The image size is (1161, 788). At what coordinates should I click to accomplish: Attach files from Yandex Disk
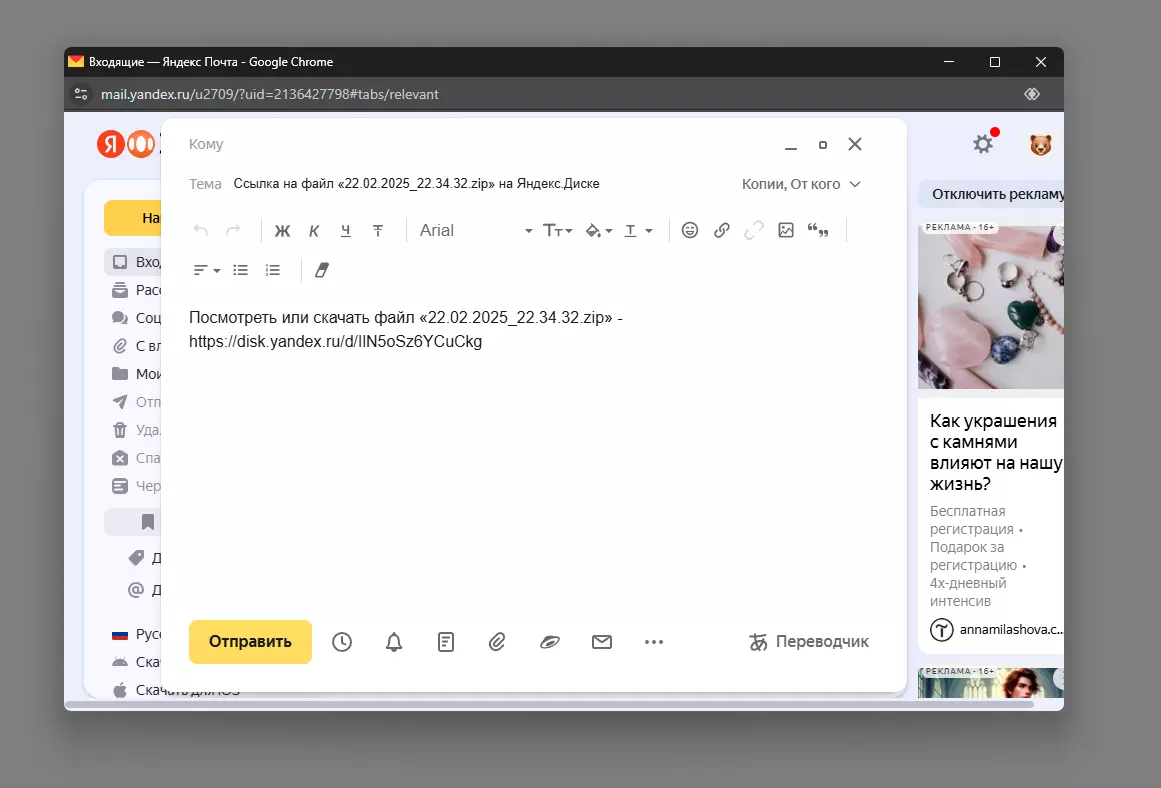click(549, 642)
